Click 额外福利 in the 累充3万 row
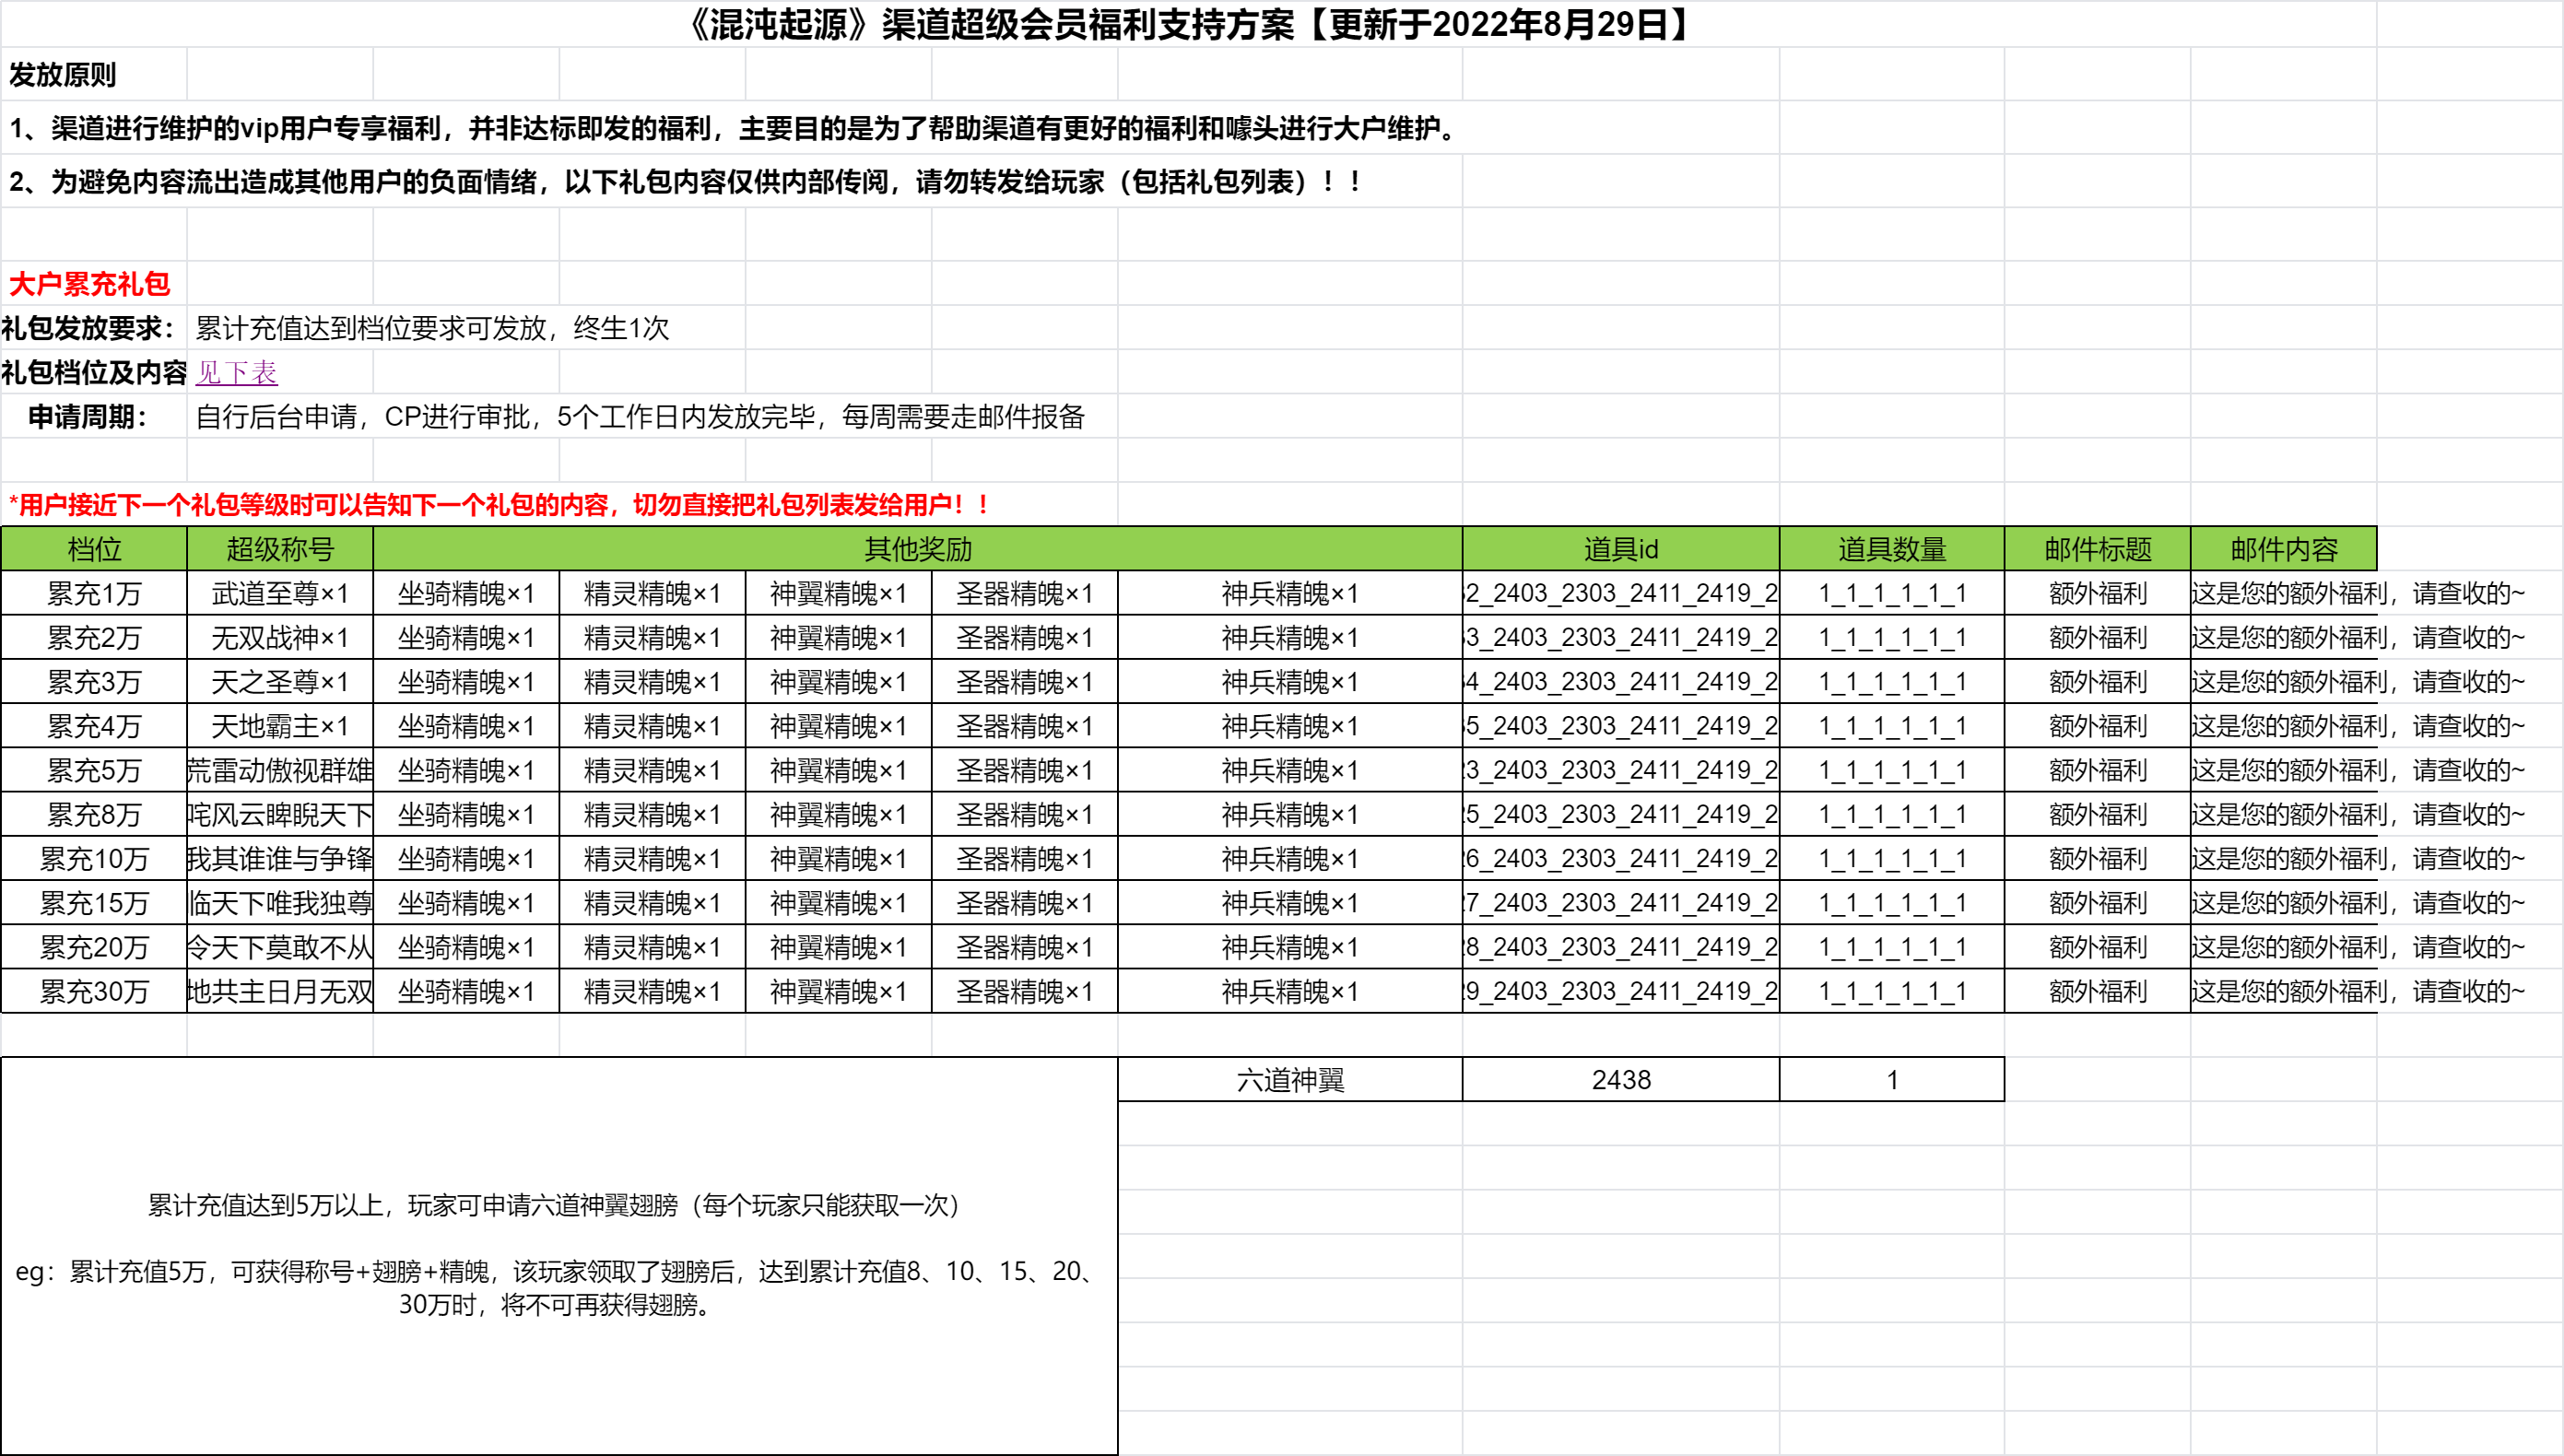Image resolution: width=2564 pixels, height=1456 pixels. (x=2098, y=682)
